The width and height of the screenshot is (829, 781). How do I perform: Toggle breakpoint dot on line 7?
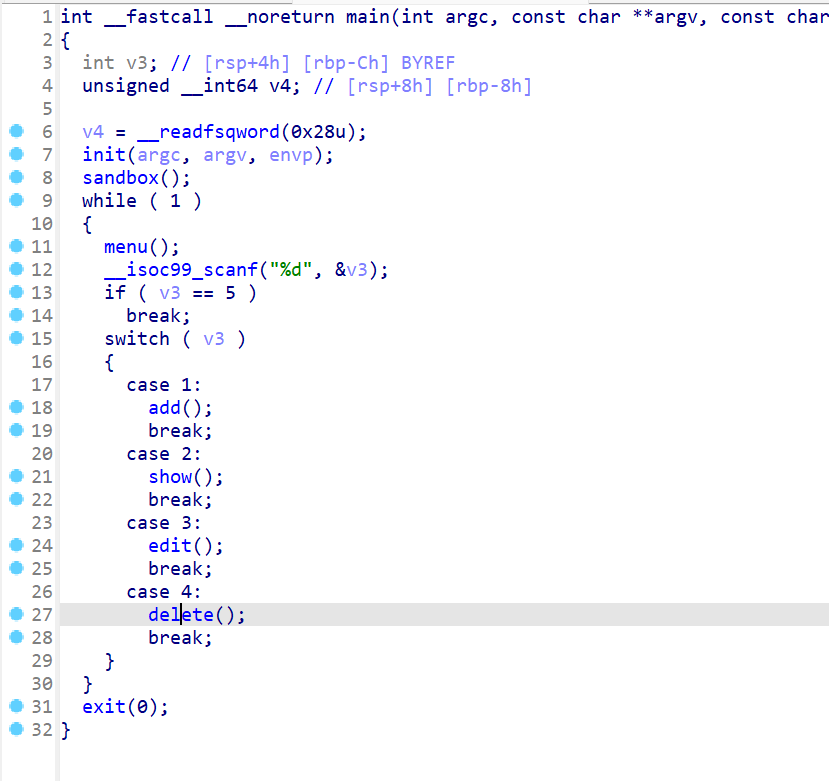click(17, 154)
